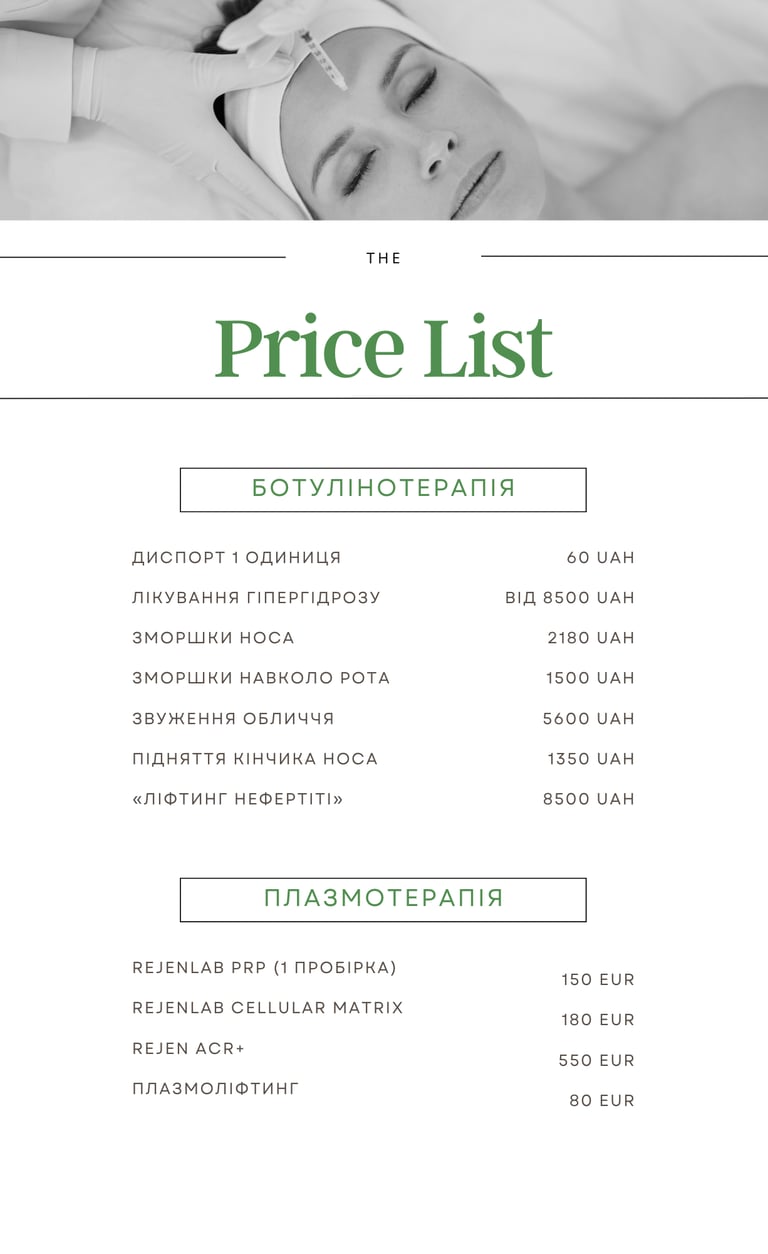This screenshot has height=1254, width=768.
Task: Click the 60 UAH price
Action: [601, 558]
